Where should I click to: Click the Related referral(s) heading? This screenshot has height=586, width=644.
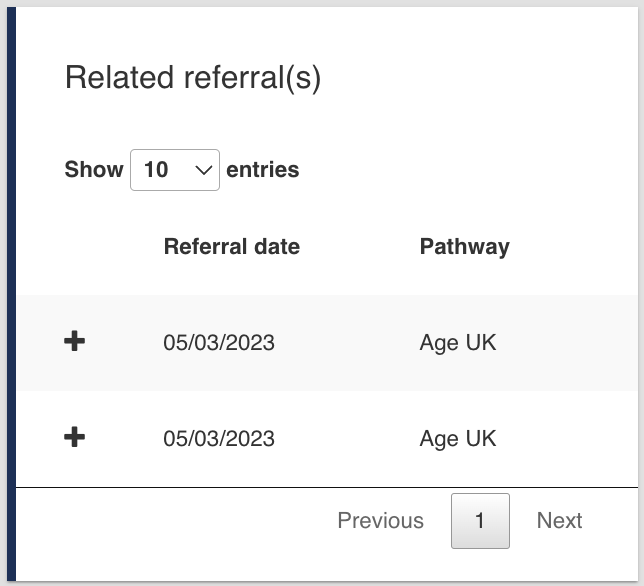click(x=193, y=78)
